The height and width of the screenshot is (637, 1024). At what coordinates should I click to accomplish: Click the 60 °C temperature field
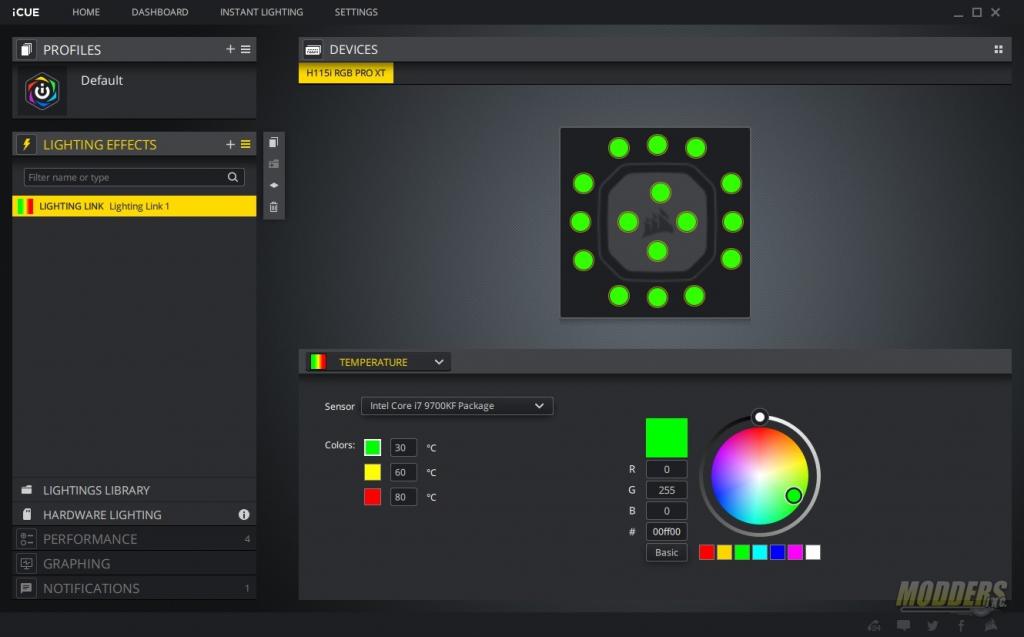[x=403, y=472]
